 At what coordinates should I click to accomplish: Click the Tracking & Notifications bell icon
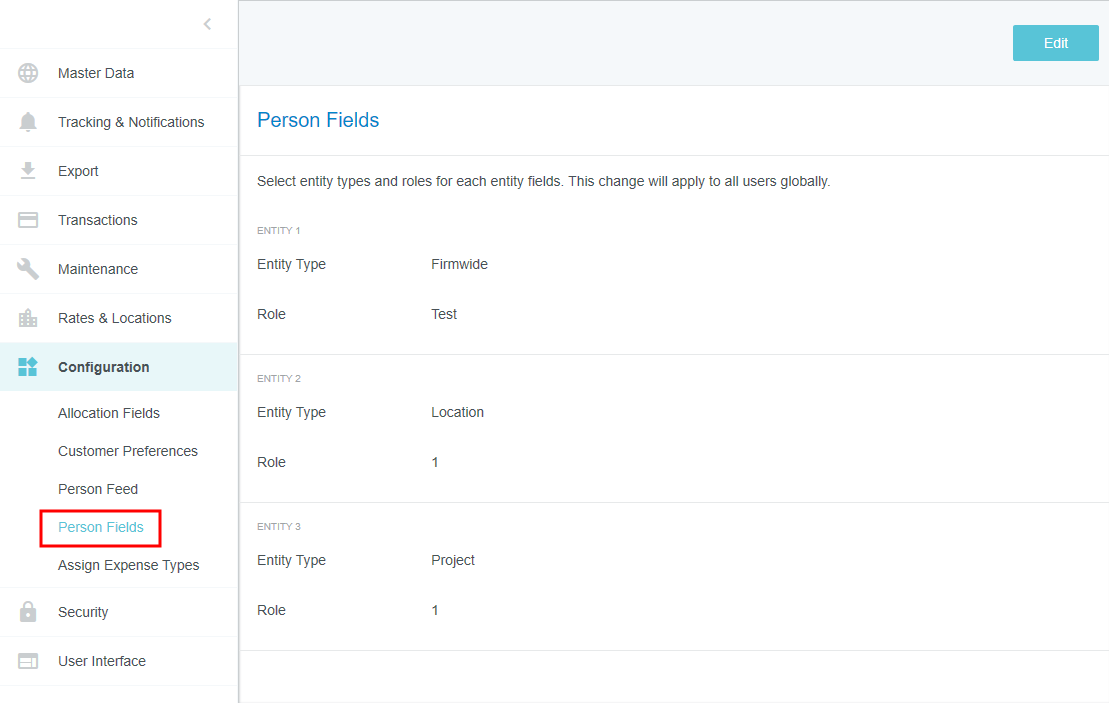pos(28,122)
